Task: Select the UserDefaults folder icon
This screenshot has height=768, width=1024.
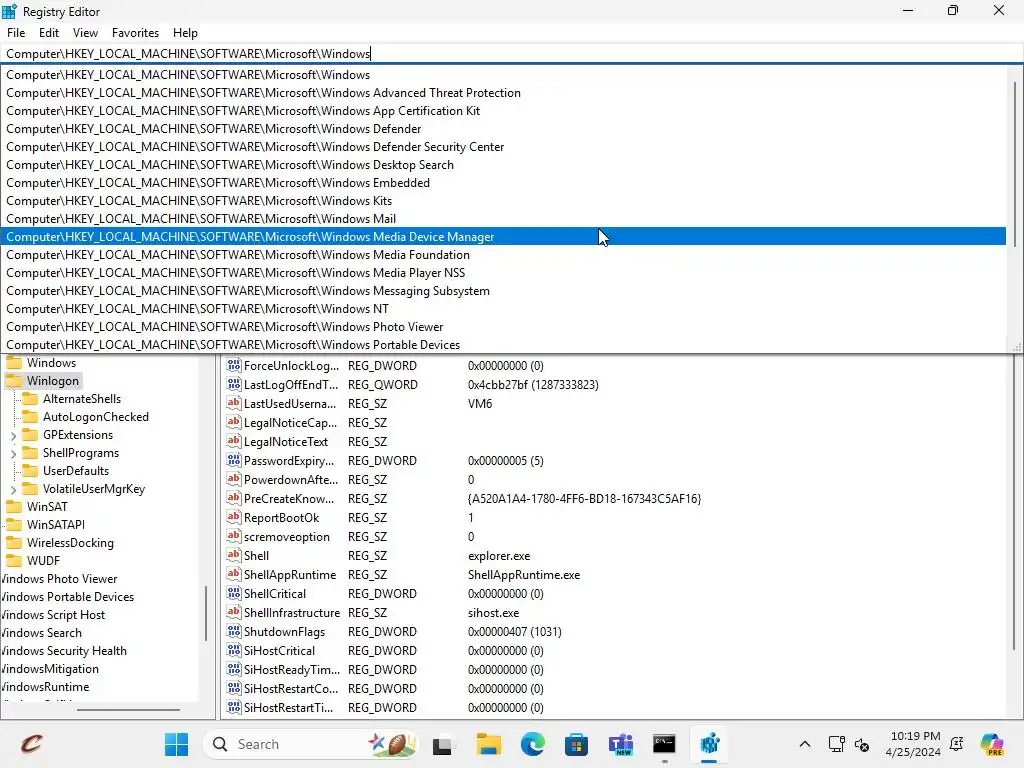Action: [x=30, y=471]
